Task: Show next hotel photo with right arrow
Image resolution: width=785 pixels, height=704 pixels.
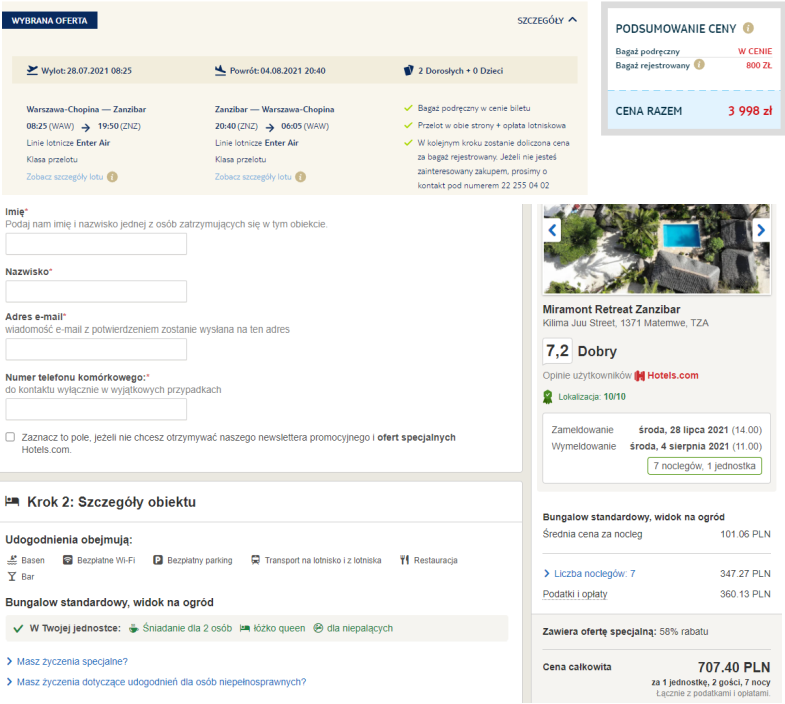Action: (761, 230)
